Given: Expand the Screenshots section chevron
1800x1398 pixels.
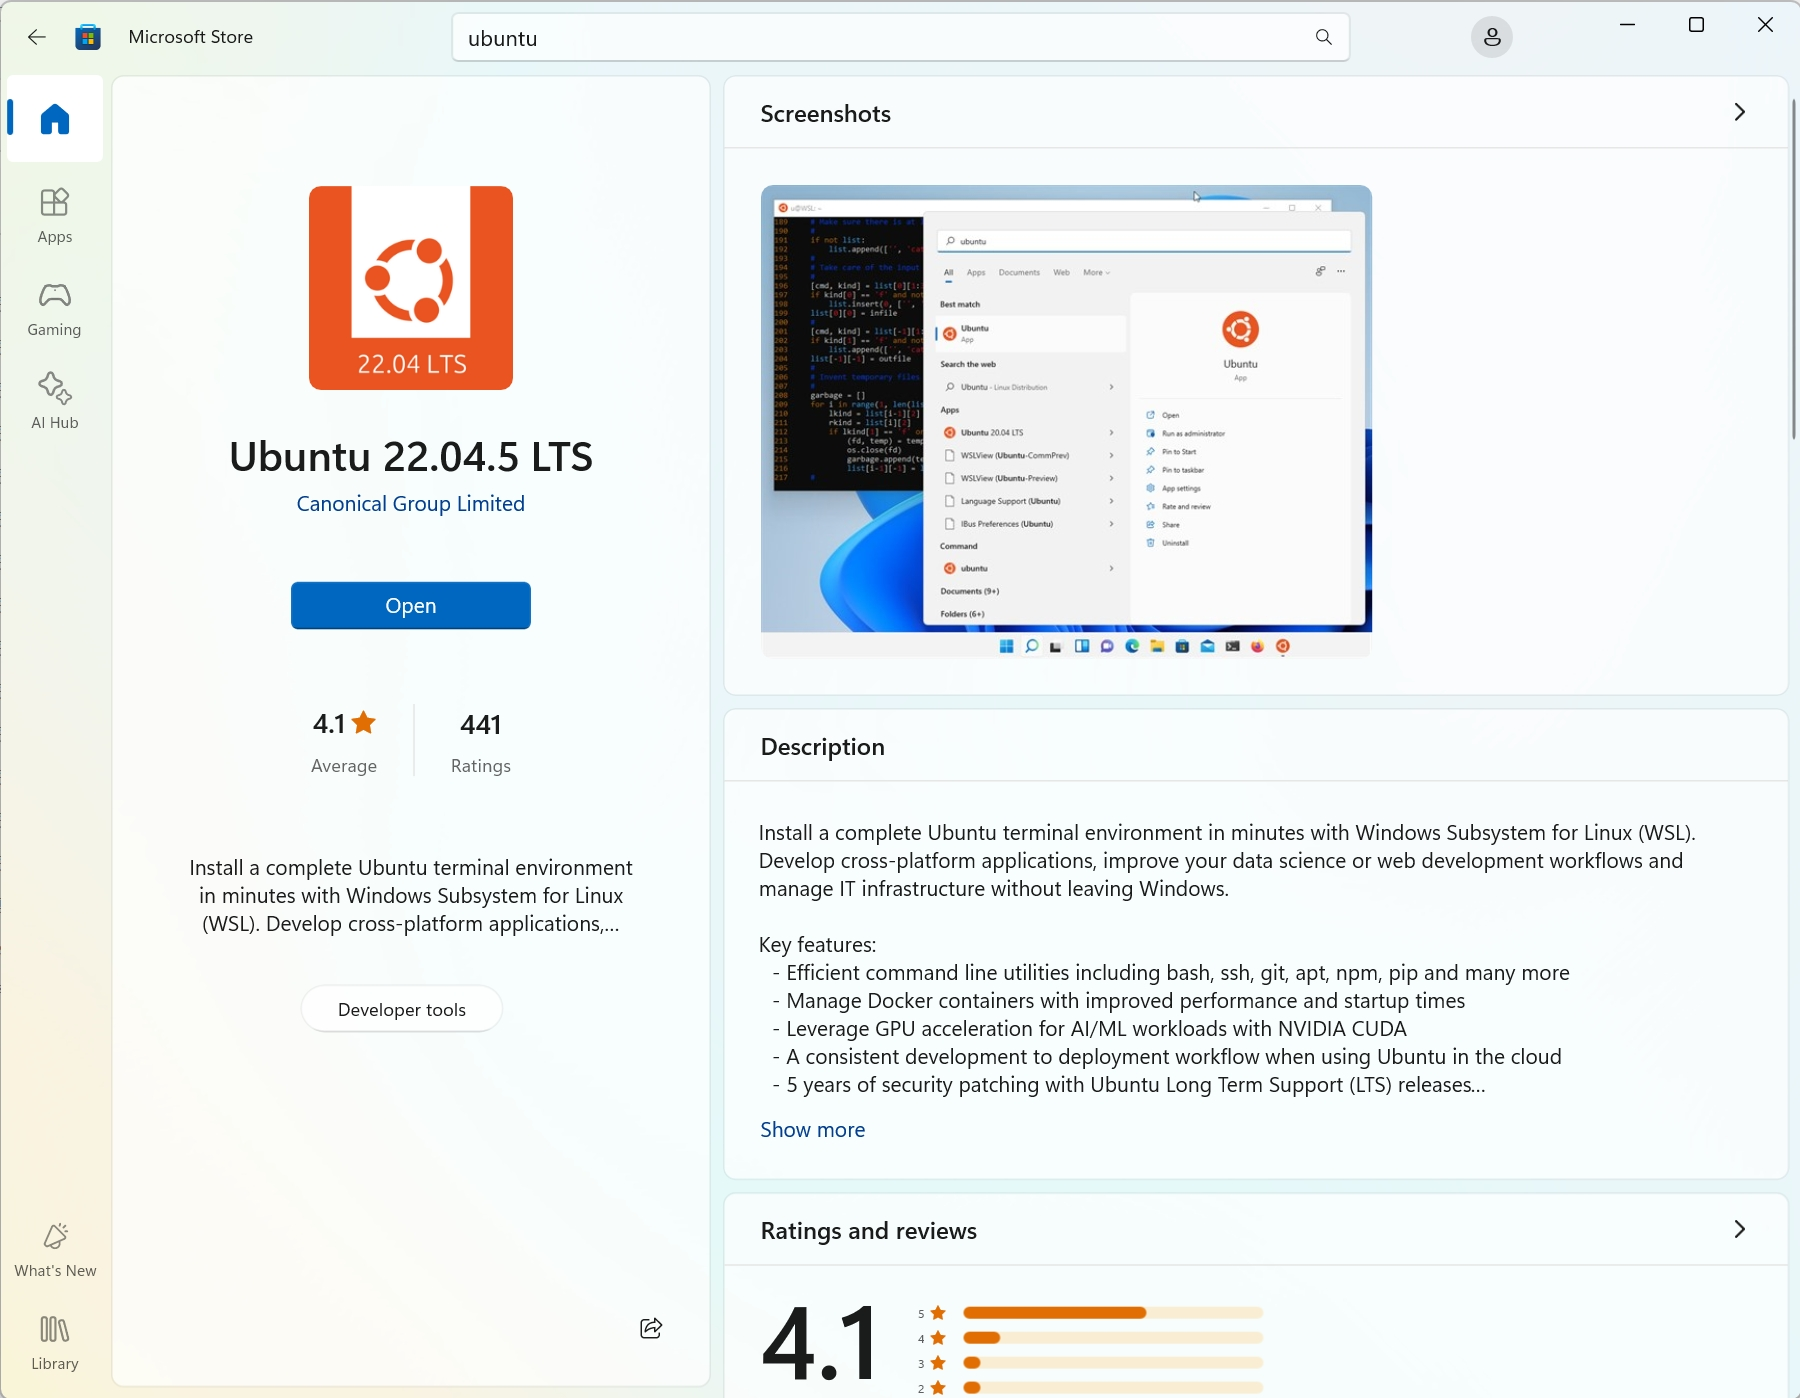Looking at the screenshot, I should coord(1740,112).
